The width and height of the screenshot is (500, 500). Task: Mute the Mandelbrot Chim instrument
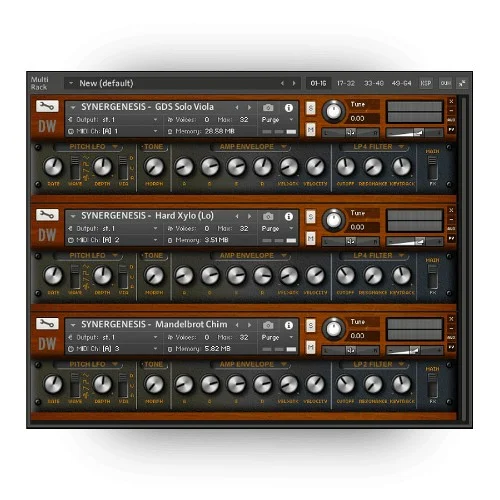pyautogui.click(x=311, y=347)
